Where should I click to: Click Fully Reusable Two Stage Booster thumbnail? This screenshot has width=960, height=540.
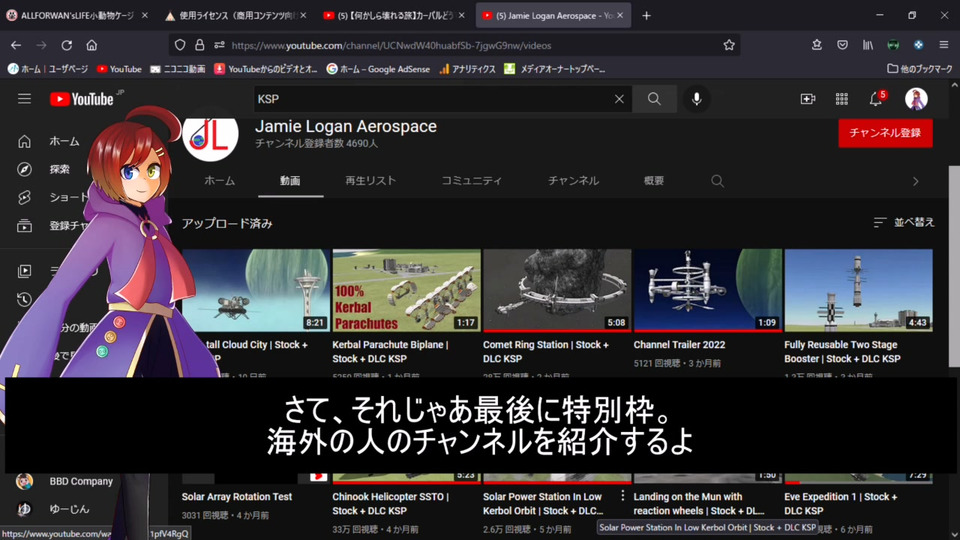pyautogui.click(x=858, y=290)
